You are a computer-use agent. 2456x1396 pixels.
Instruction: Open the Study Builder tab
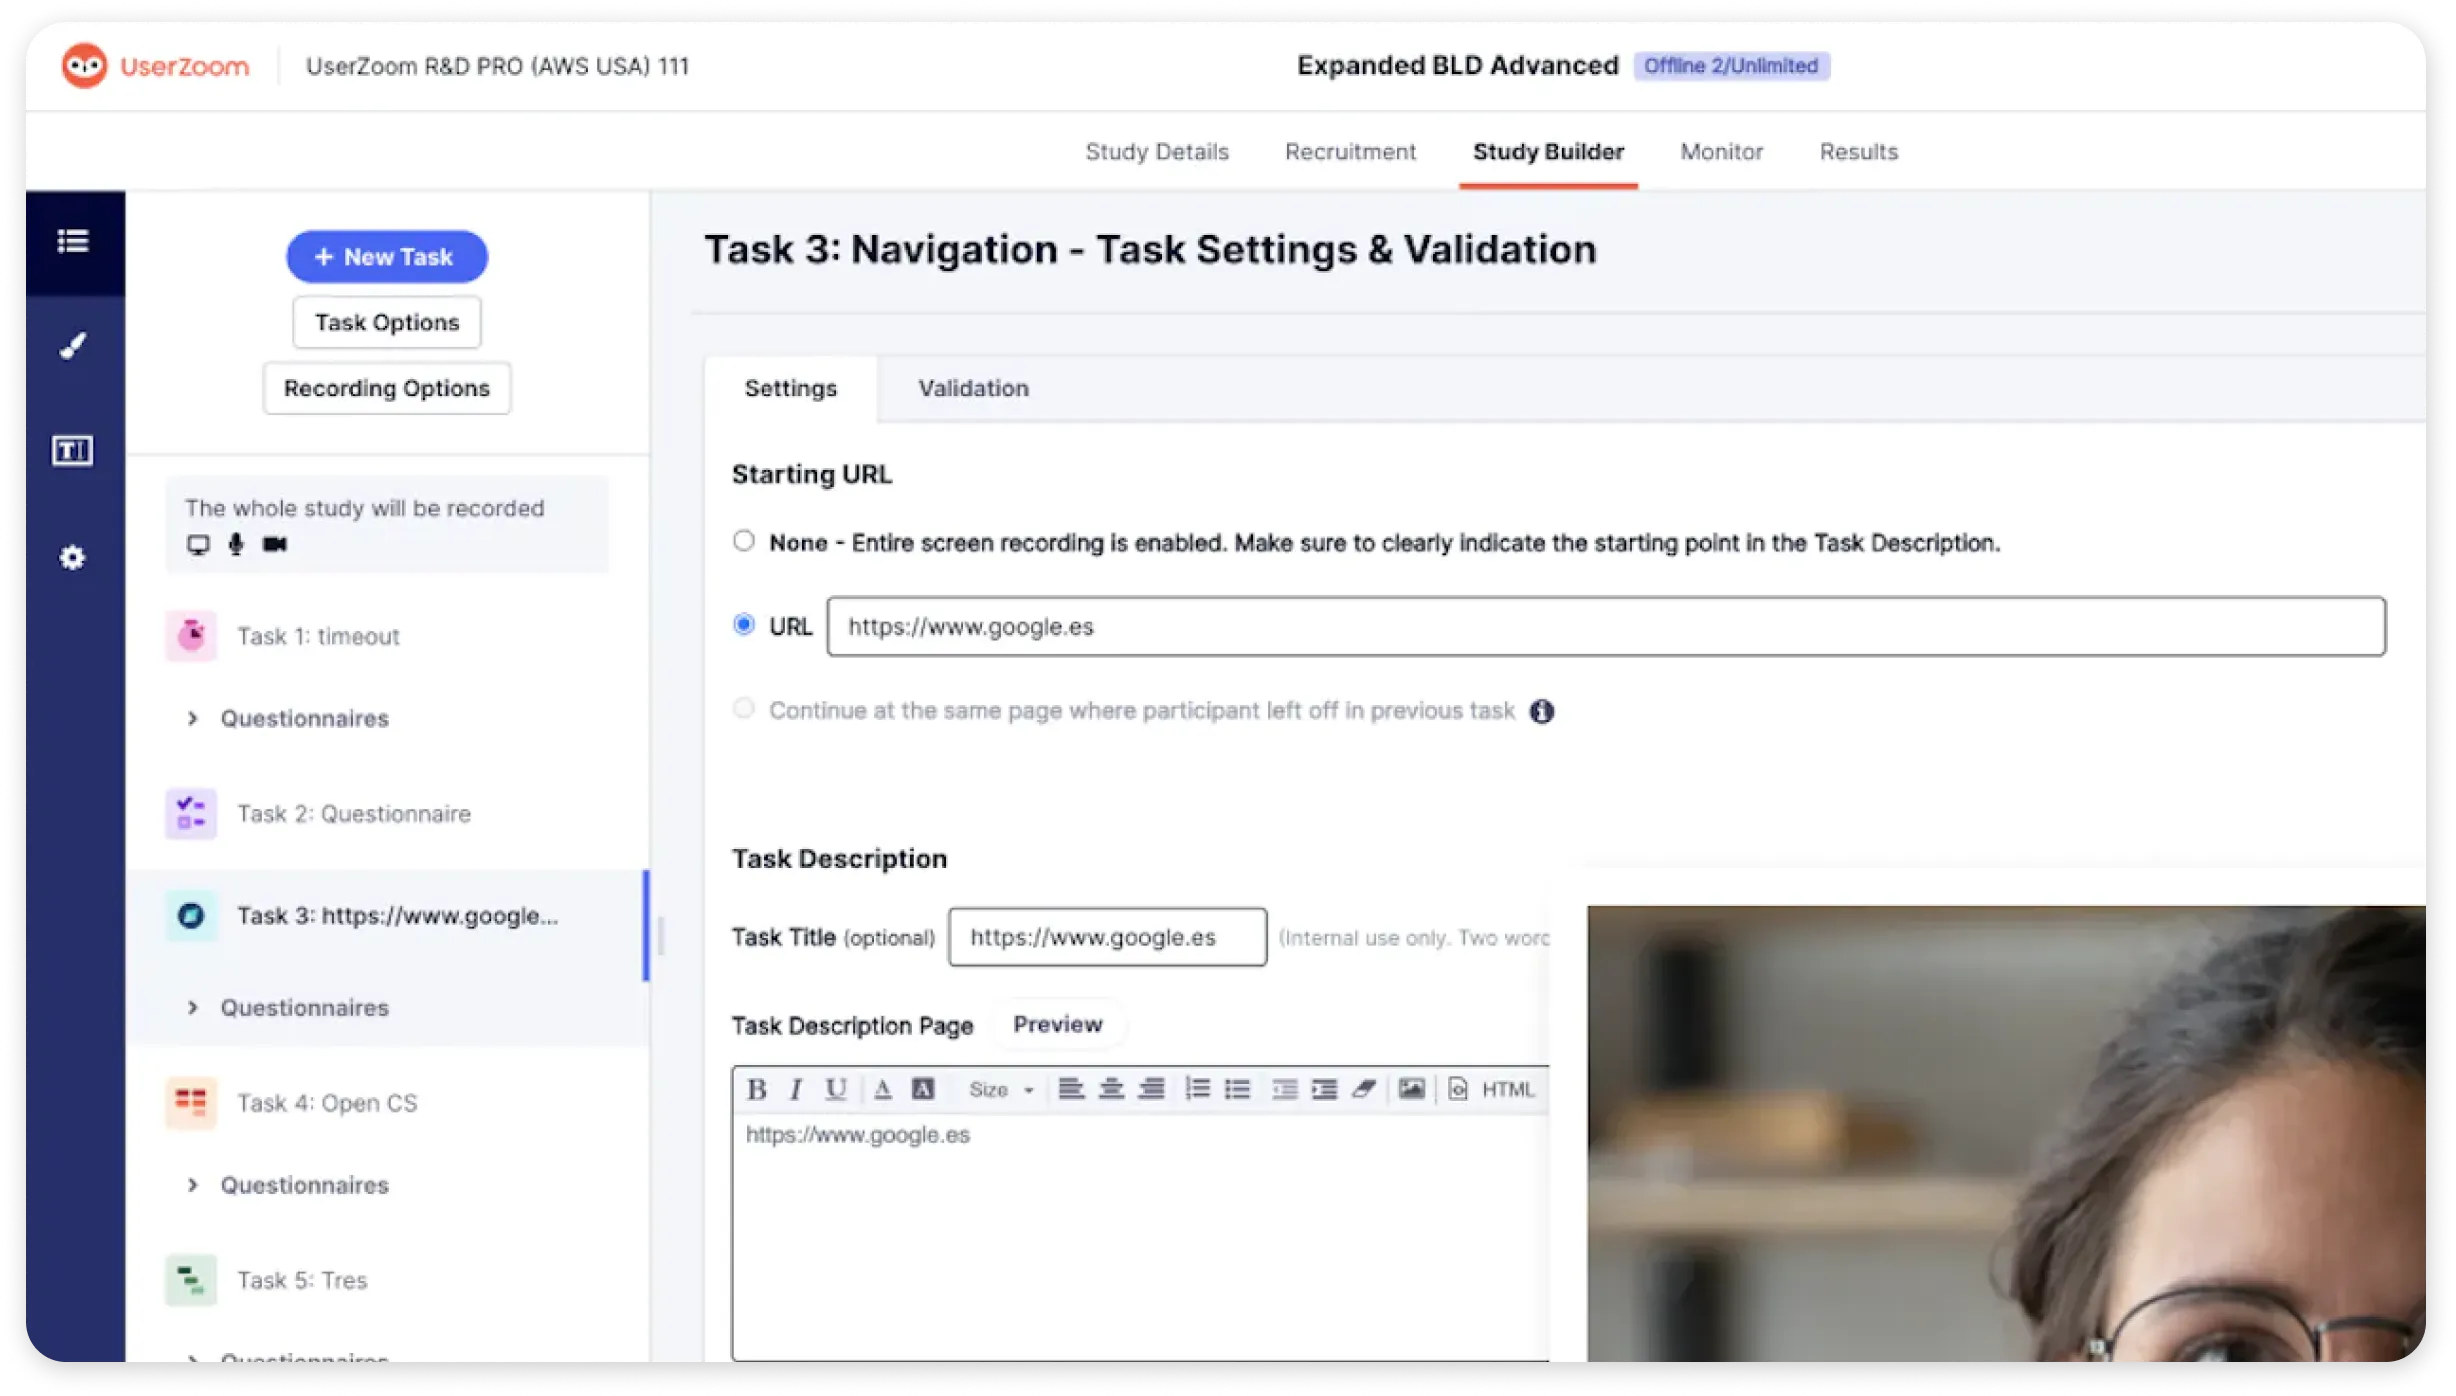[1548, 151]
